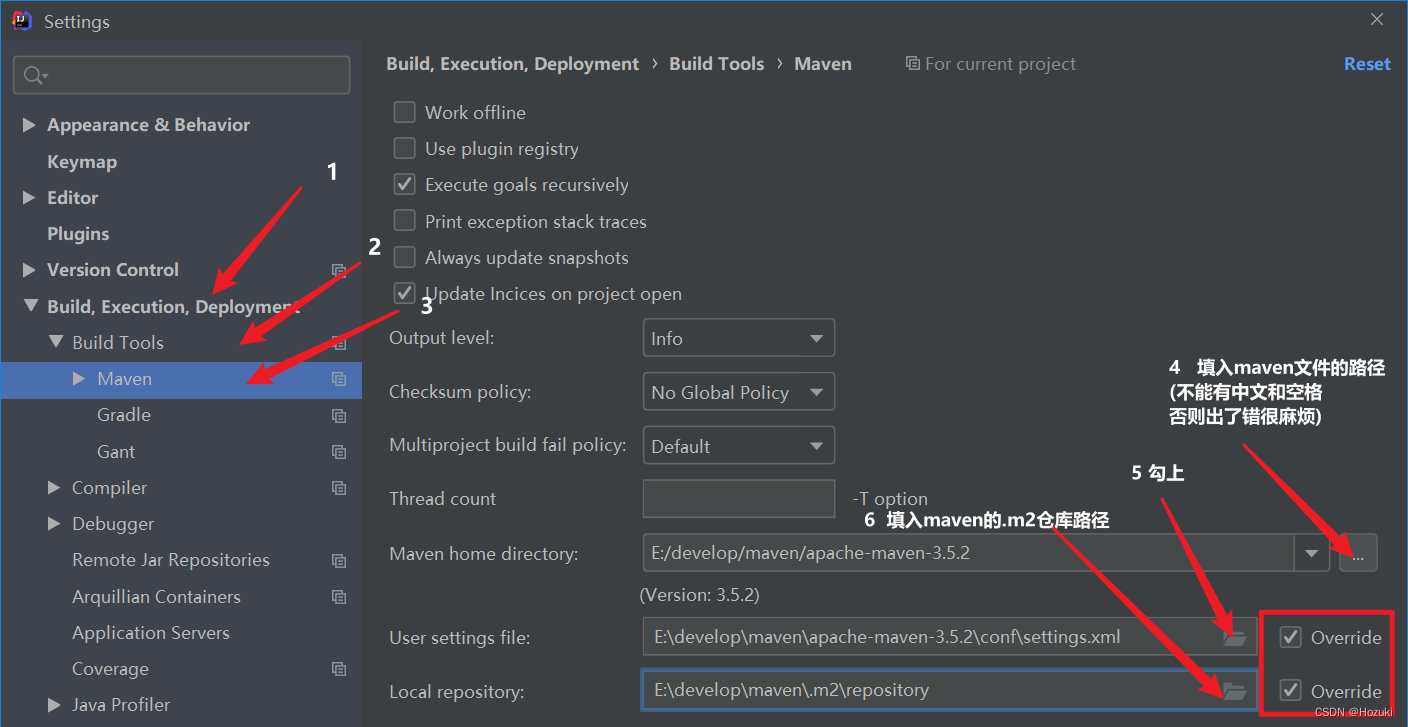The image size is (1408, 727).
Task: Enable Always update snapshots checkbox
Action: [x=404, y=257]
